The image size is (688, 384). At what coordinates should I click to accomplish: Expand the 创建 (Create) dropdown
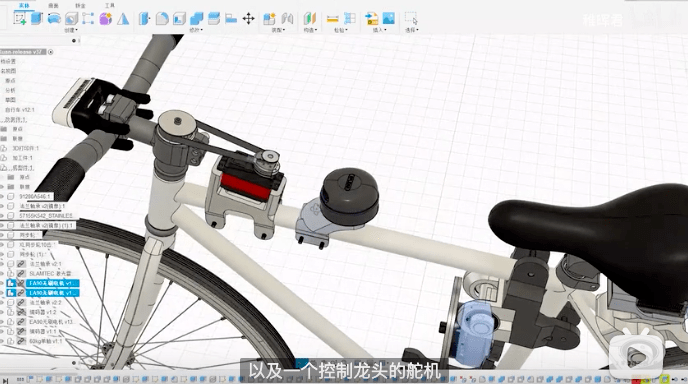coord(71,30)
